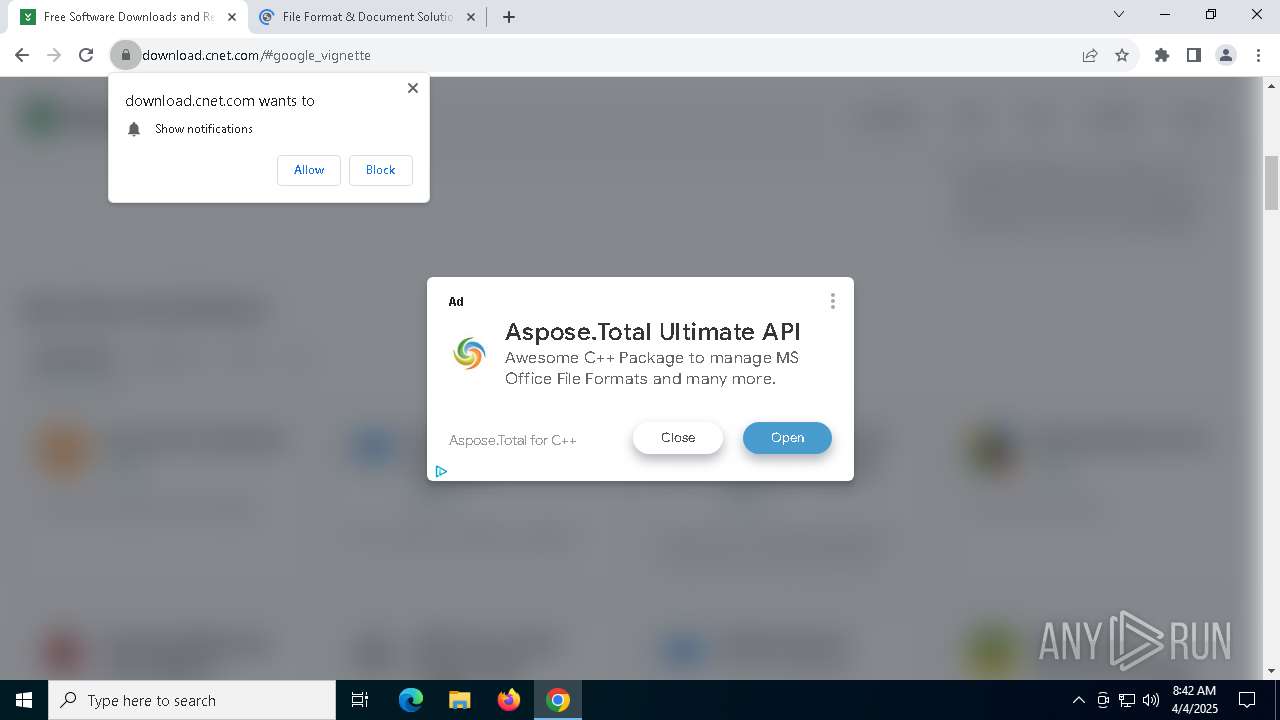
Task: Click the bell icon in the permission popup
Action: coord(134,129)
